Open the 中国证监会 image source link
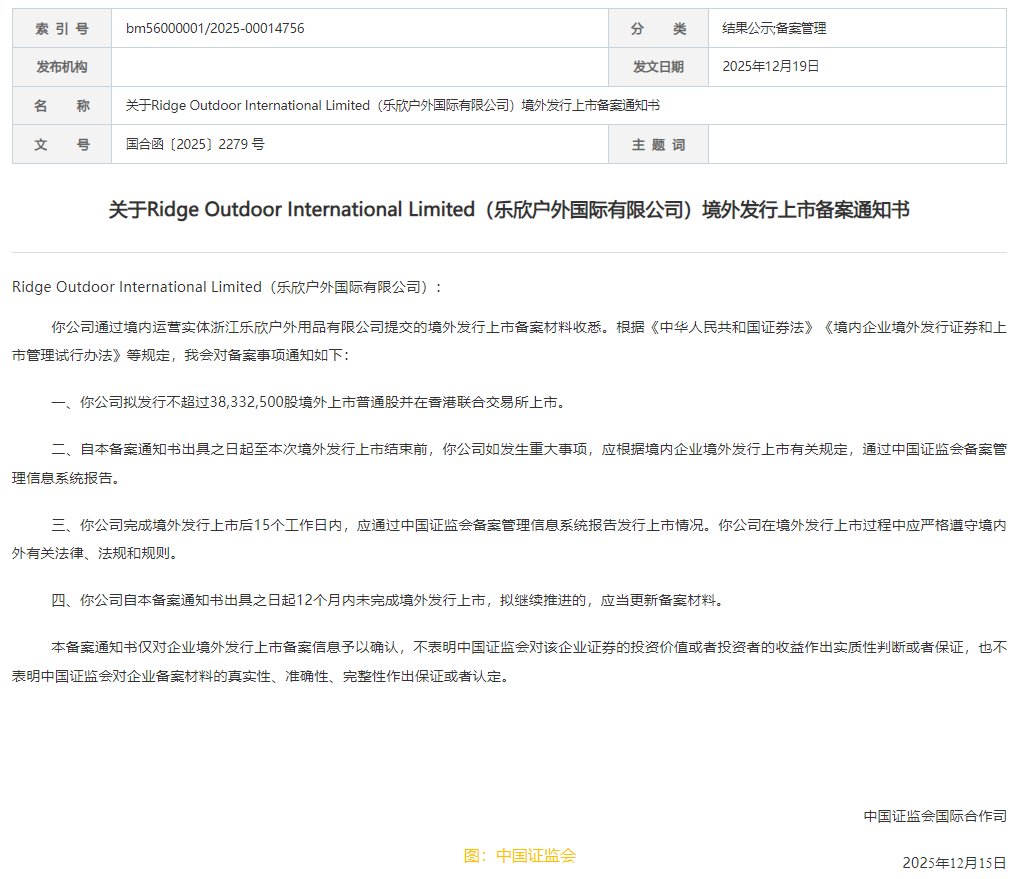This screenshot has height=879, width=1019. point(521,855)
